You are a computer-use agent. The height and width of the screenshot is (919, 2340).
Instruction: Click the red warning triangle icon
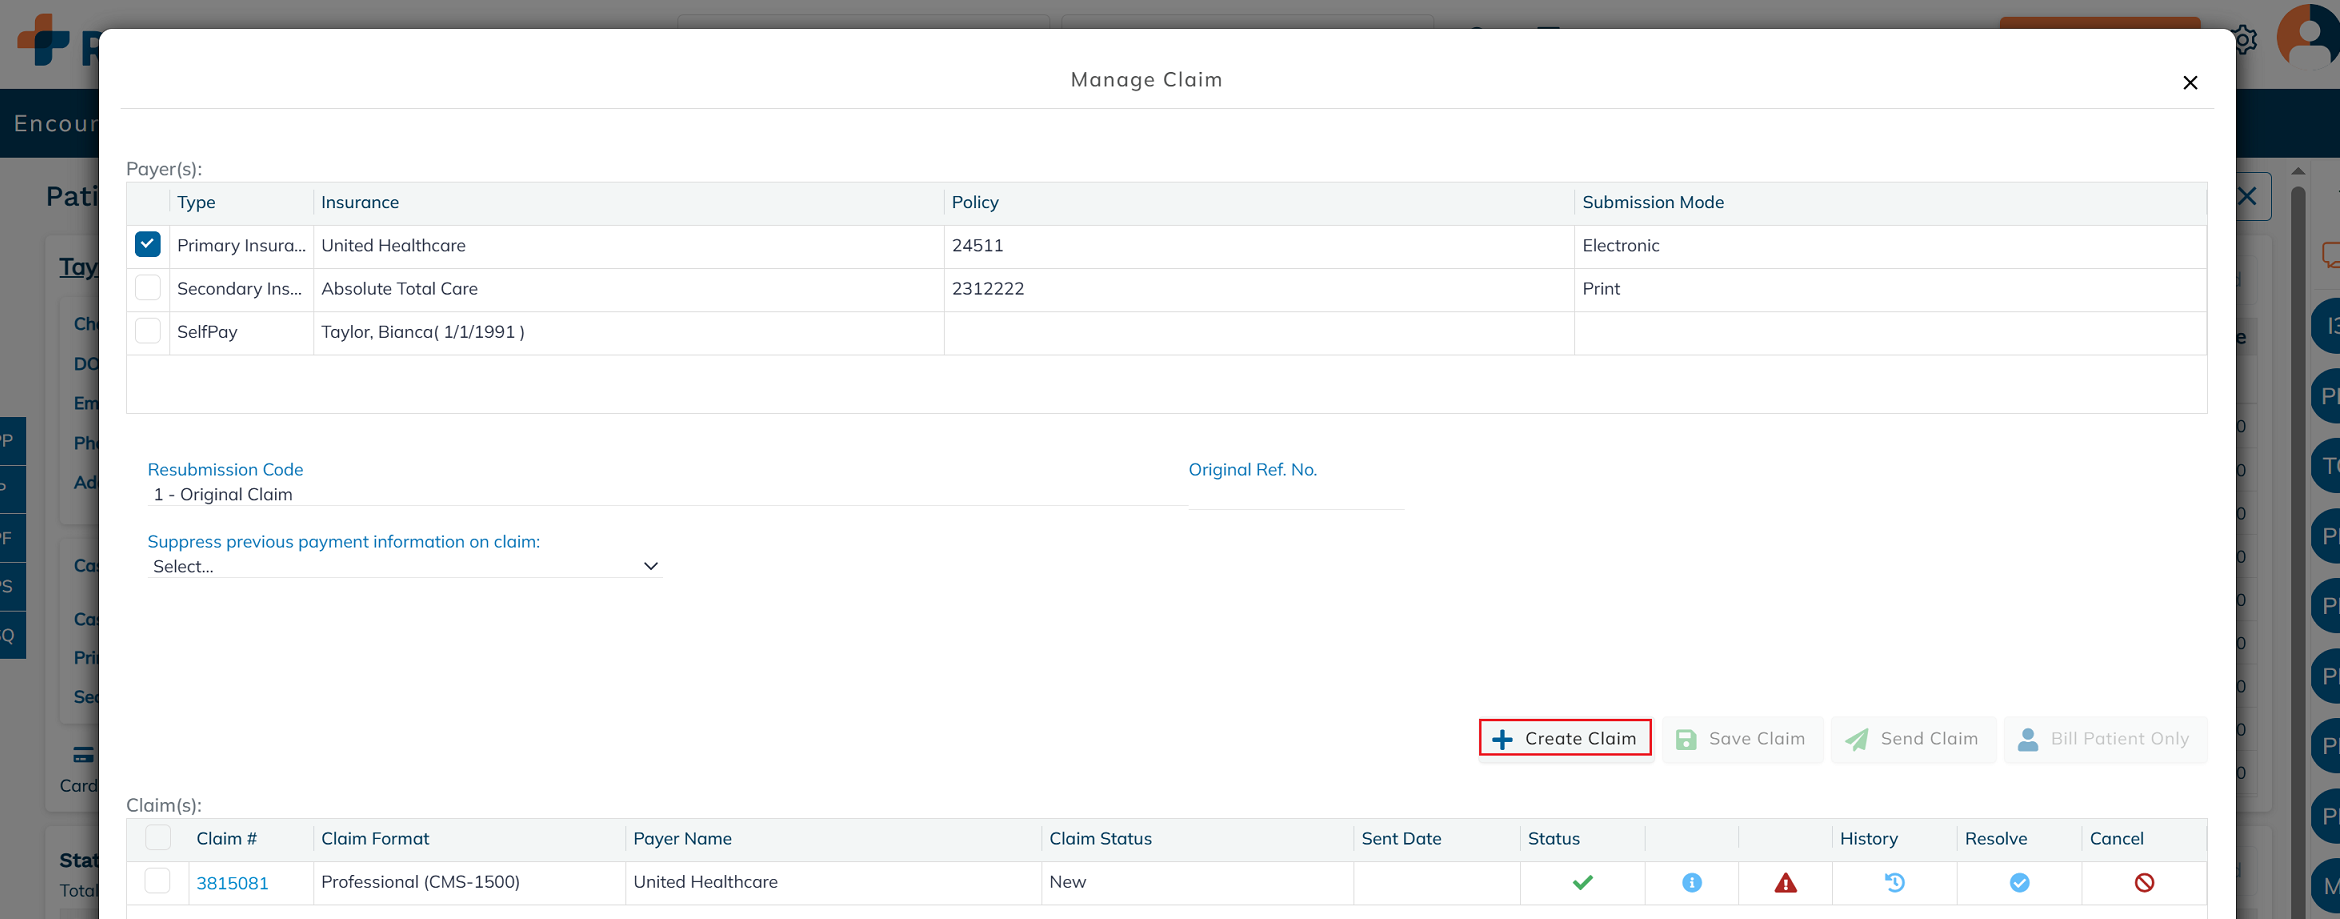1785,883
